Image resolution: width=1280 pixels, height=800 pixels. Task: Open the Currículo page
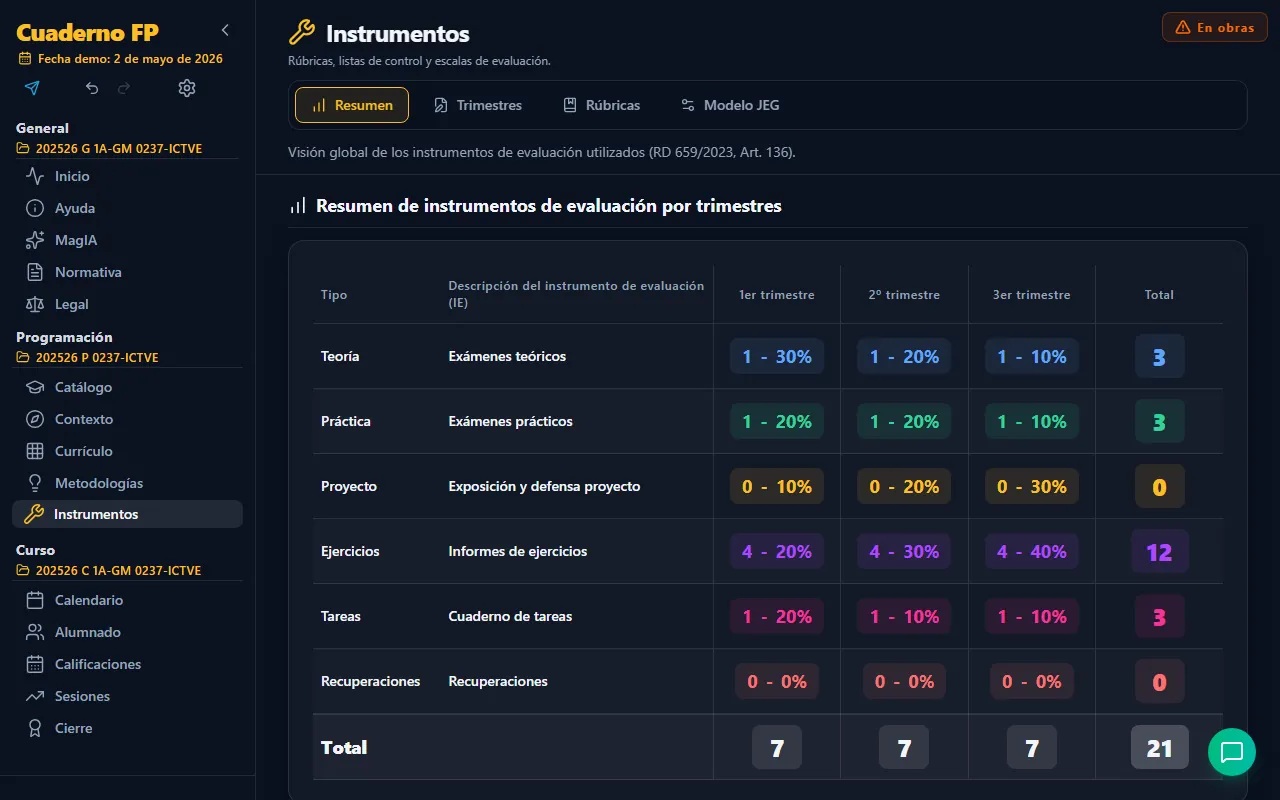(127, 451)
